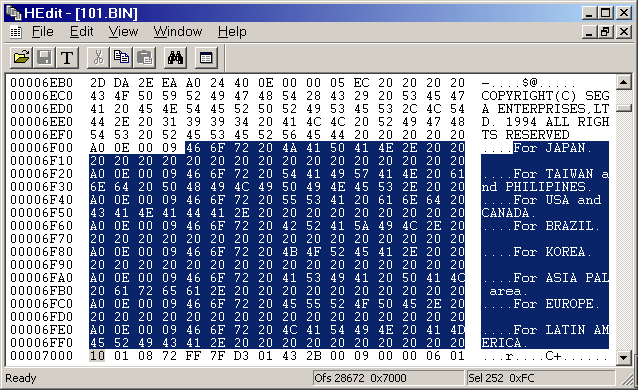
Task: Click hex byte 10 at offset 00007000
Action: click(97, 356)
